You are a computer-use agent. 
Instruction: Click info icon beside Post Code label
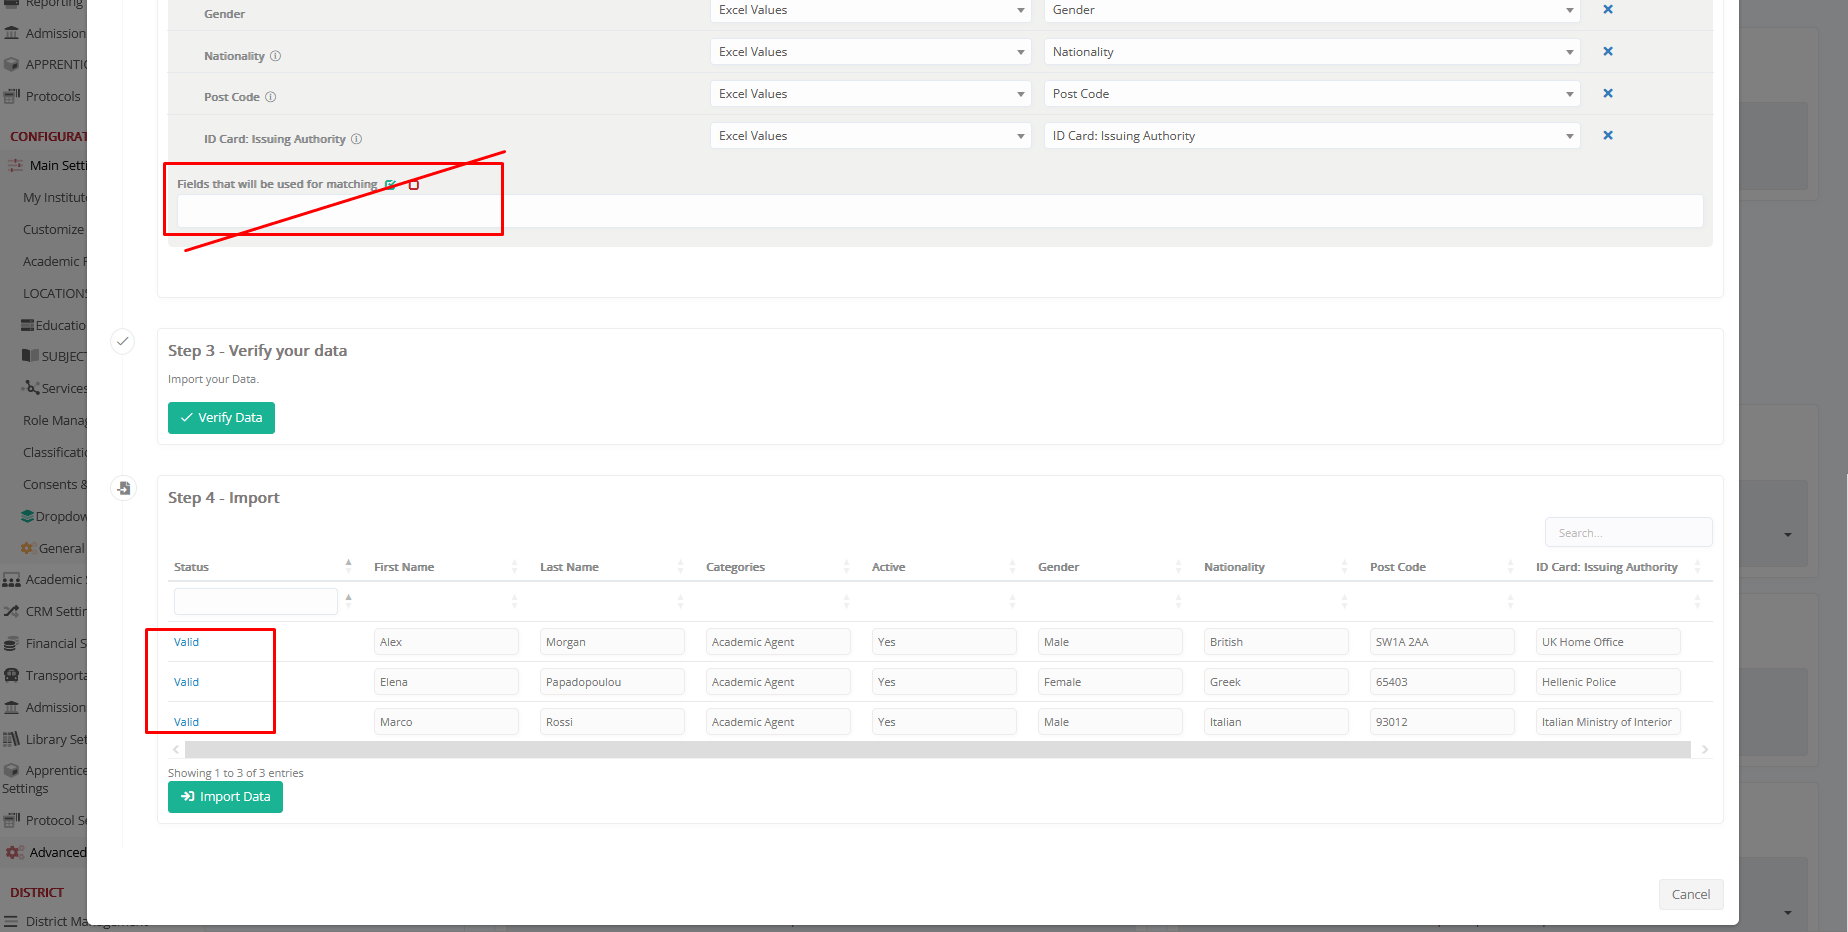click(x=271, y=97)
